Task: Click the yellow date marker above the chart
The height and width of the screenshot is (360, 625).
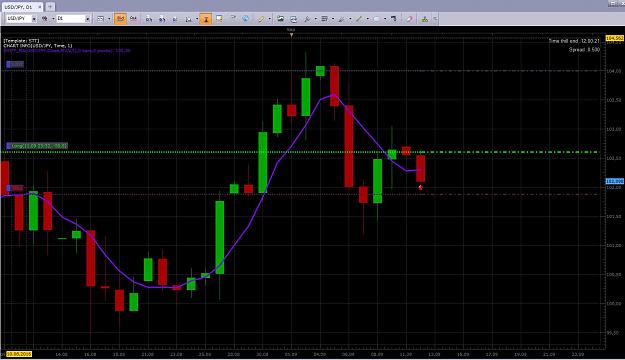Action: tap(291, 35)
